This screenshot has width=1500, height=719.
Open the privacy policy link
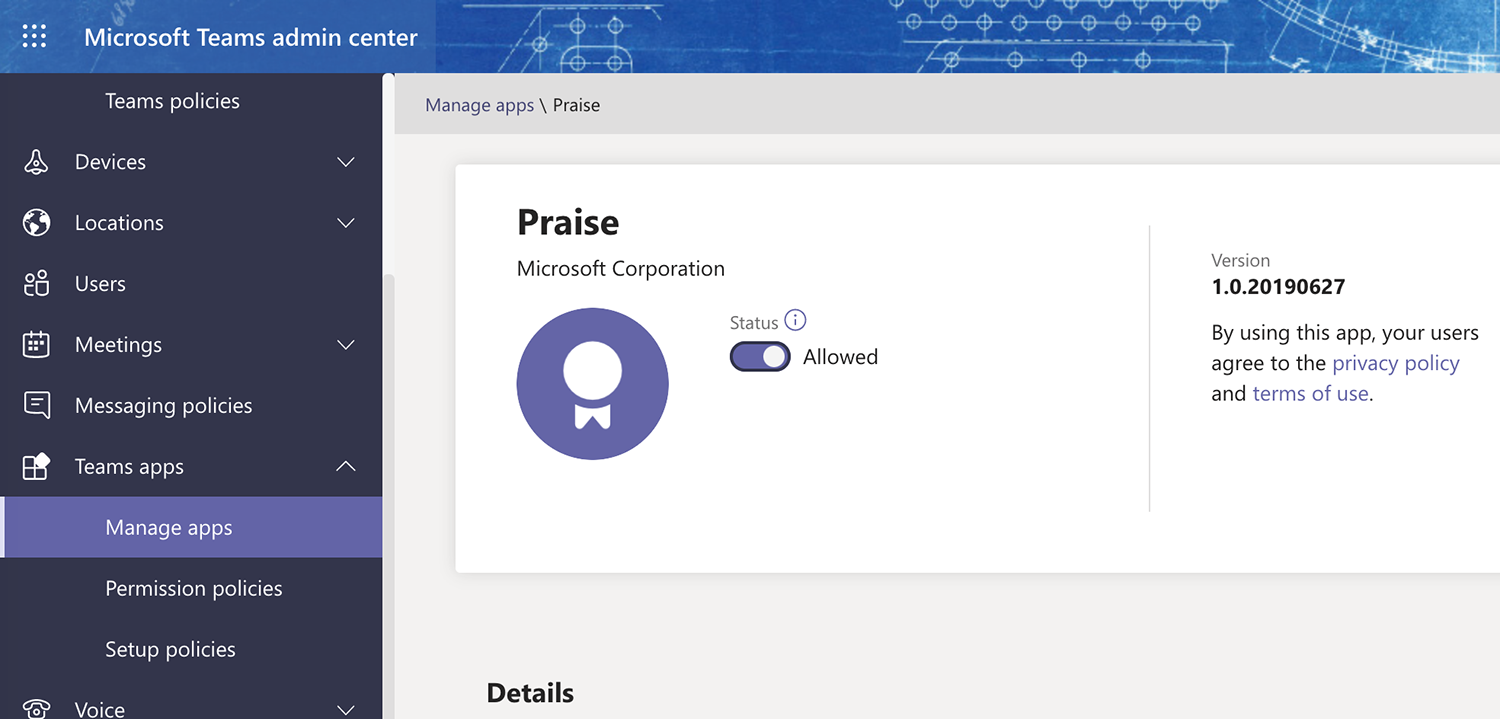coord(1395,363)
